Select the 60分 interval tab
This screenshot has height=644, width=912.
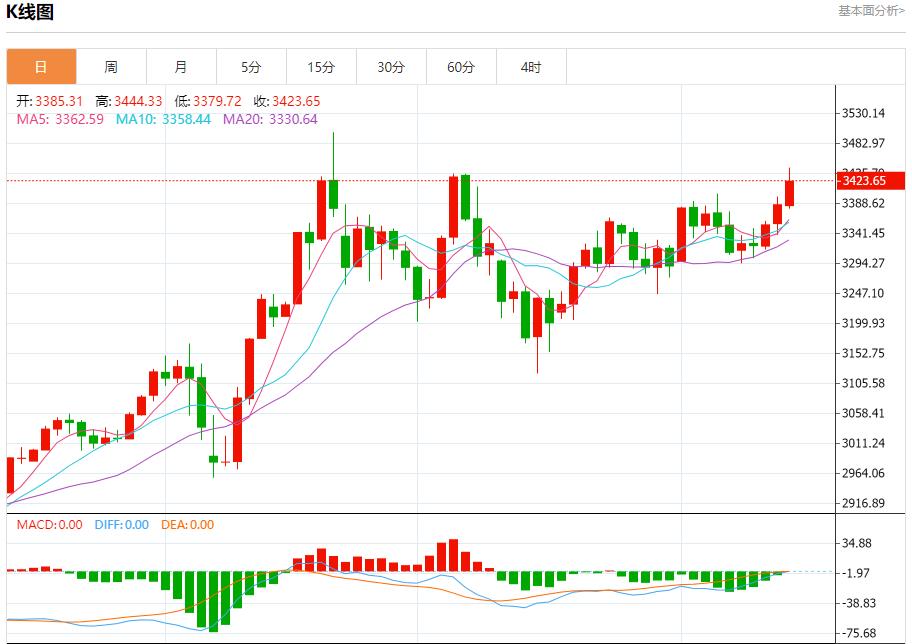click(461, 67)
